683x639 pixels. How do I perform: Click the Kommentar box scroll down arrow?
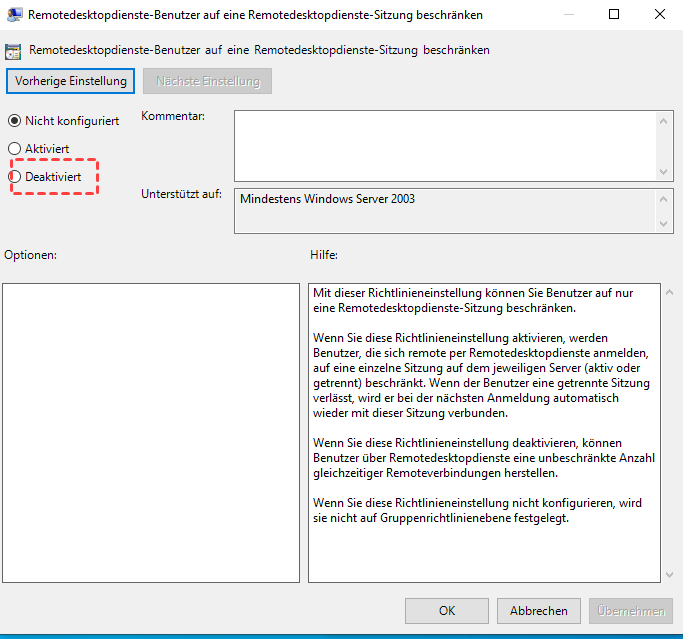[667, 172]
